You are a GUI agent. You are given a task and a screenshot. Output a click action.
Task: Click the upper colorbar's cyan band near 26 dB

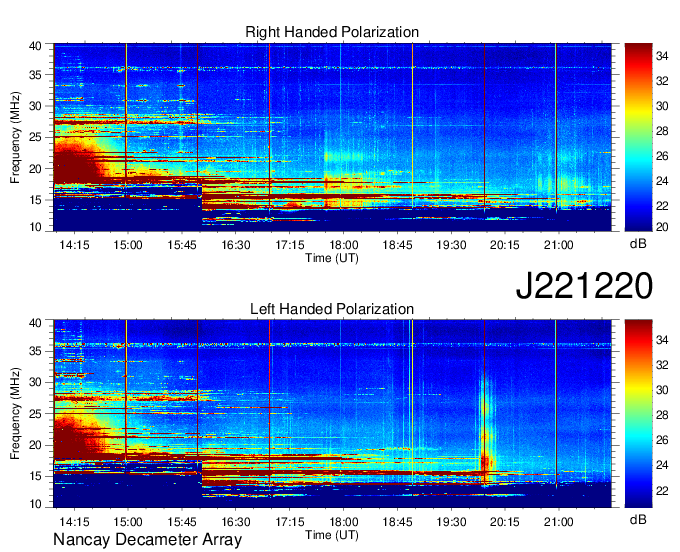pyautogui.click(x=638, y=156)
